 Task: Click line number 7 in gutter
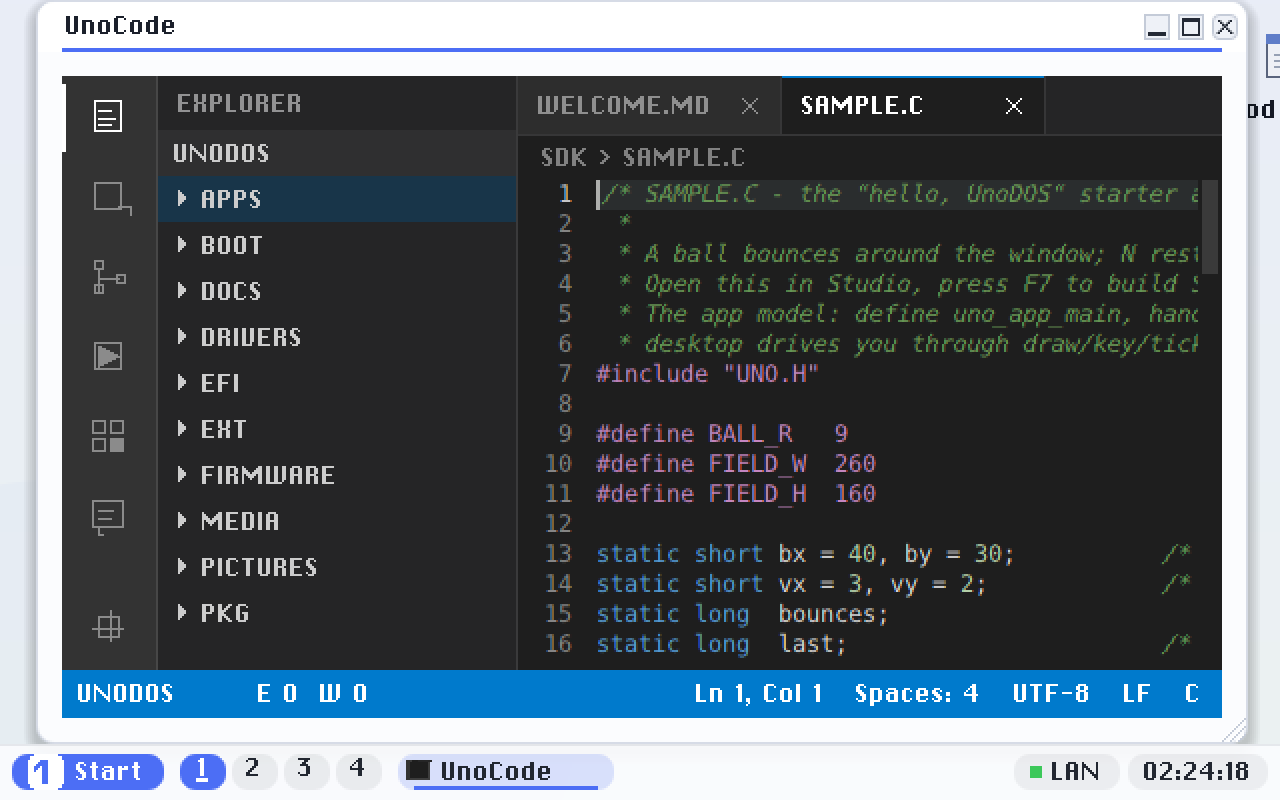point(565,374)
